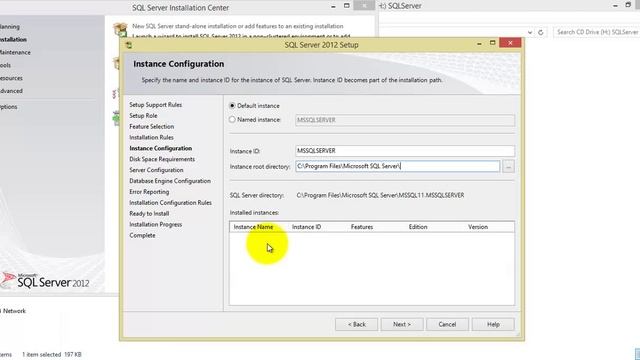Click Setup Role step
Image resolution: width=640 pixels, height=360 pixels.
pyautogui.click(x=143, y=116)
